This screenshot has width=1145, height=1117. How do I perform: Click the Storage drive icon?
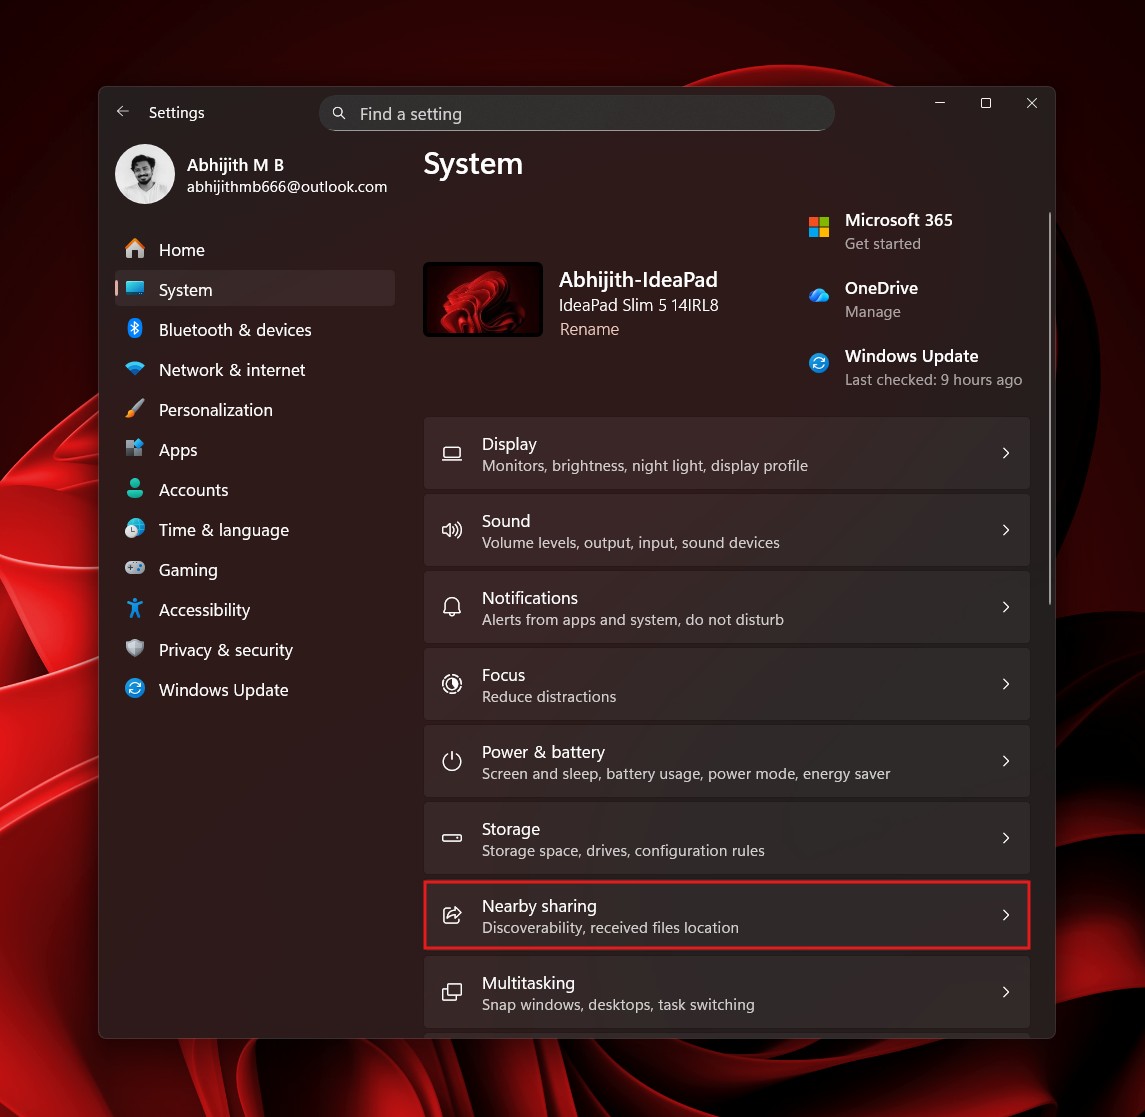pyautogui.click(x=451, y=839)
